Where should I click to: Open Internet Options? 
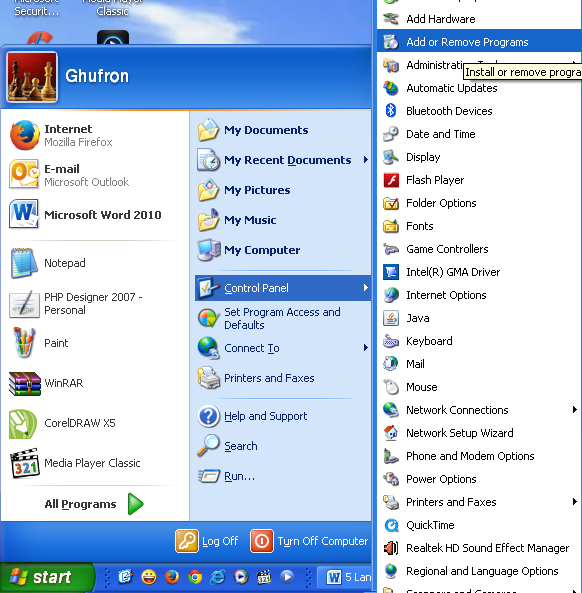tap(479, 295)
